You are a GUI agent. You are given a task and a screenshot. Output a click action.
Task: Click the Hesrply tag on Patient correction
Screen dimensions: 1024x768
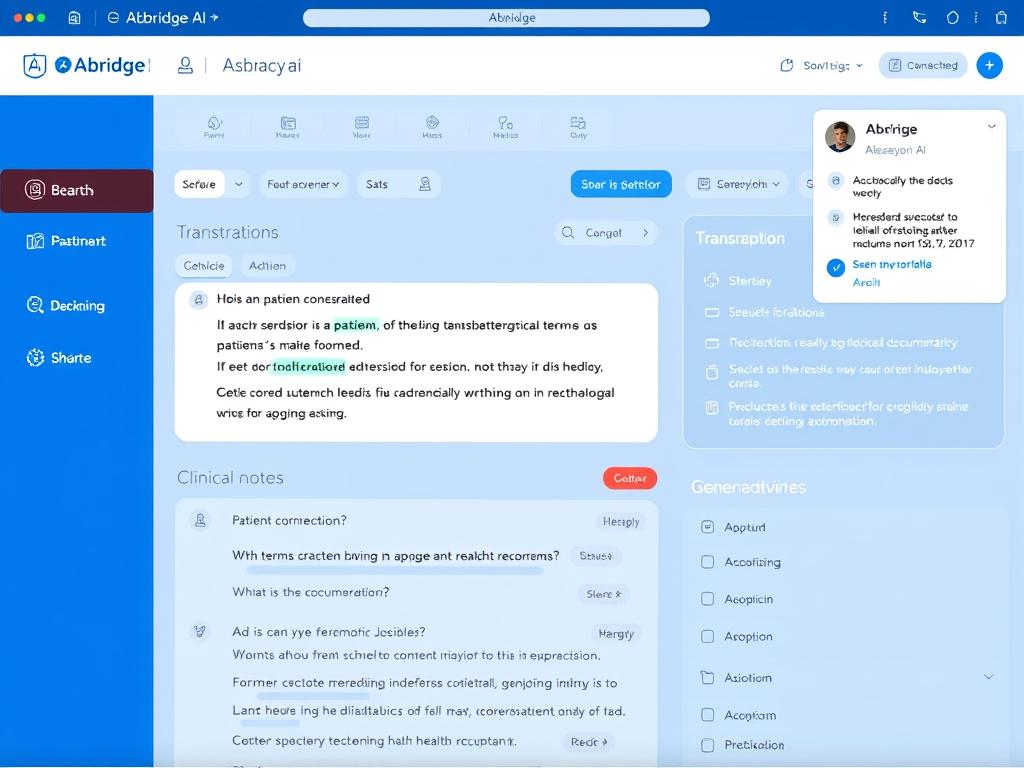[620, 521]
